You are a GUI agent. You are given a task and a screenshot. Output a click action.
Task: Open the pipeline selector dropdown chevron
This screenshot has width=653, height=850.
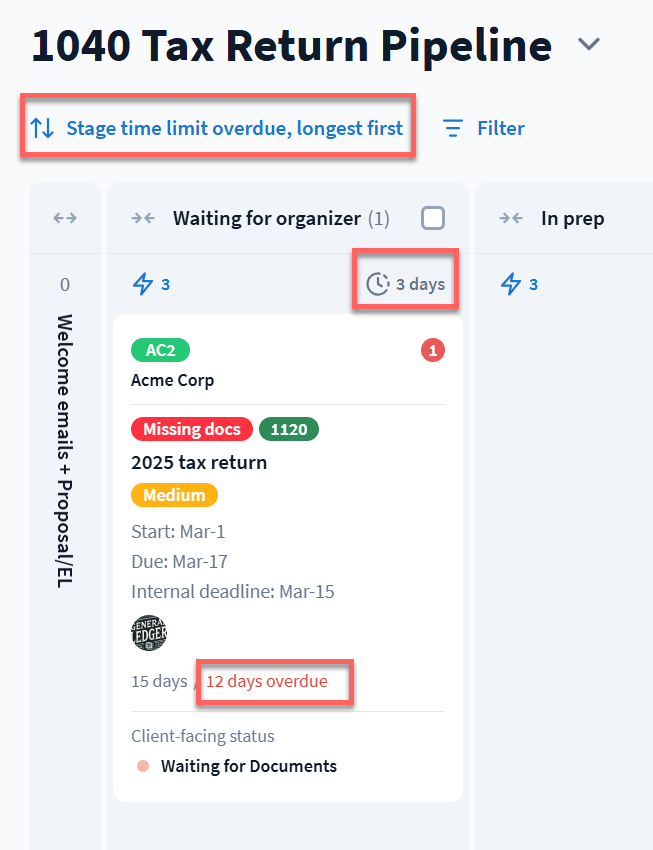tap(589, 46)
